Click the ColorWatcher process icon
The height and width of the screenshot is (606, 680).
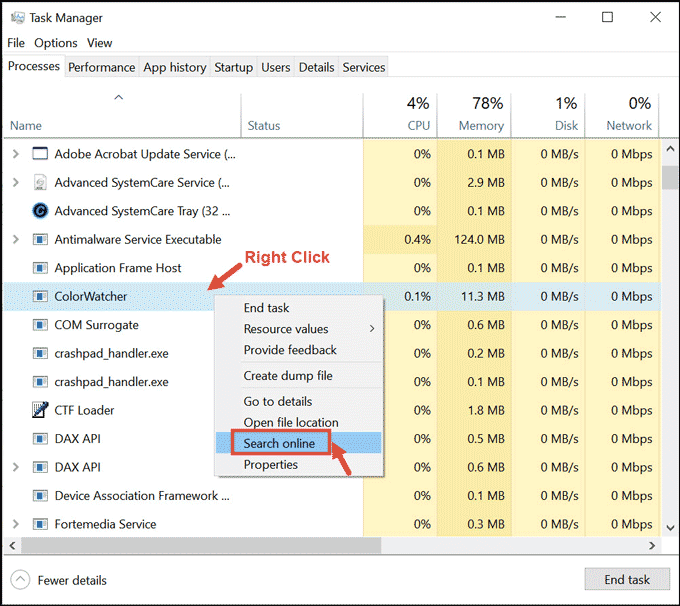(x=40, y=296)
